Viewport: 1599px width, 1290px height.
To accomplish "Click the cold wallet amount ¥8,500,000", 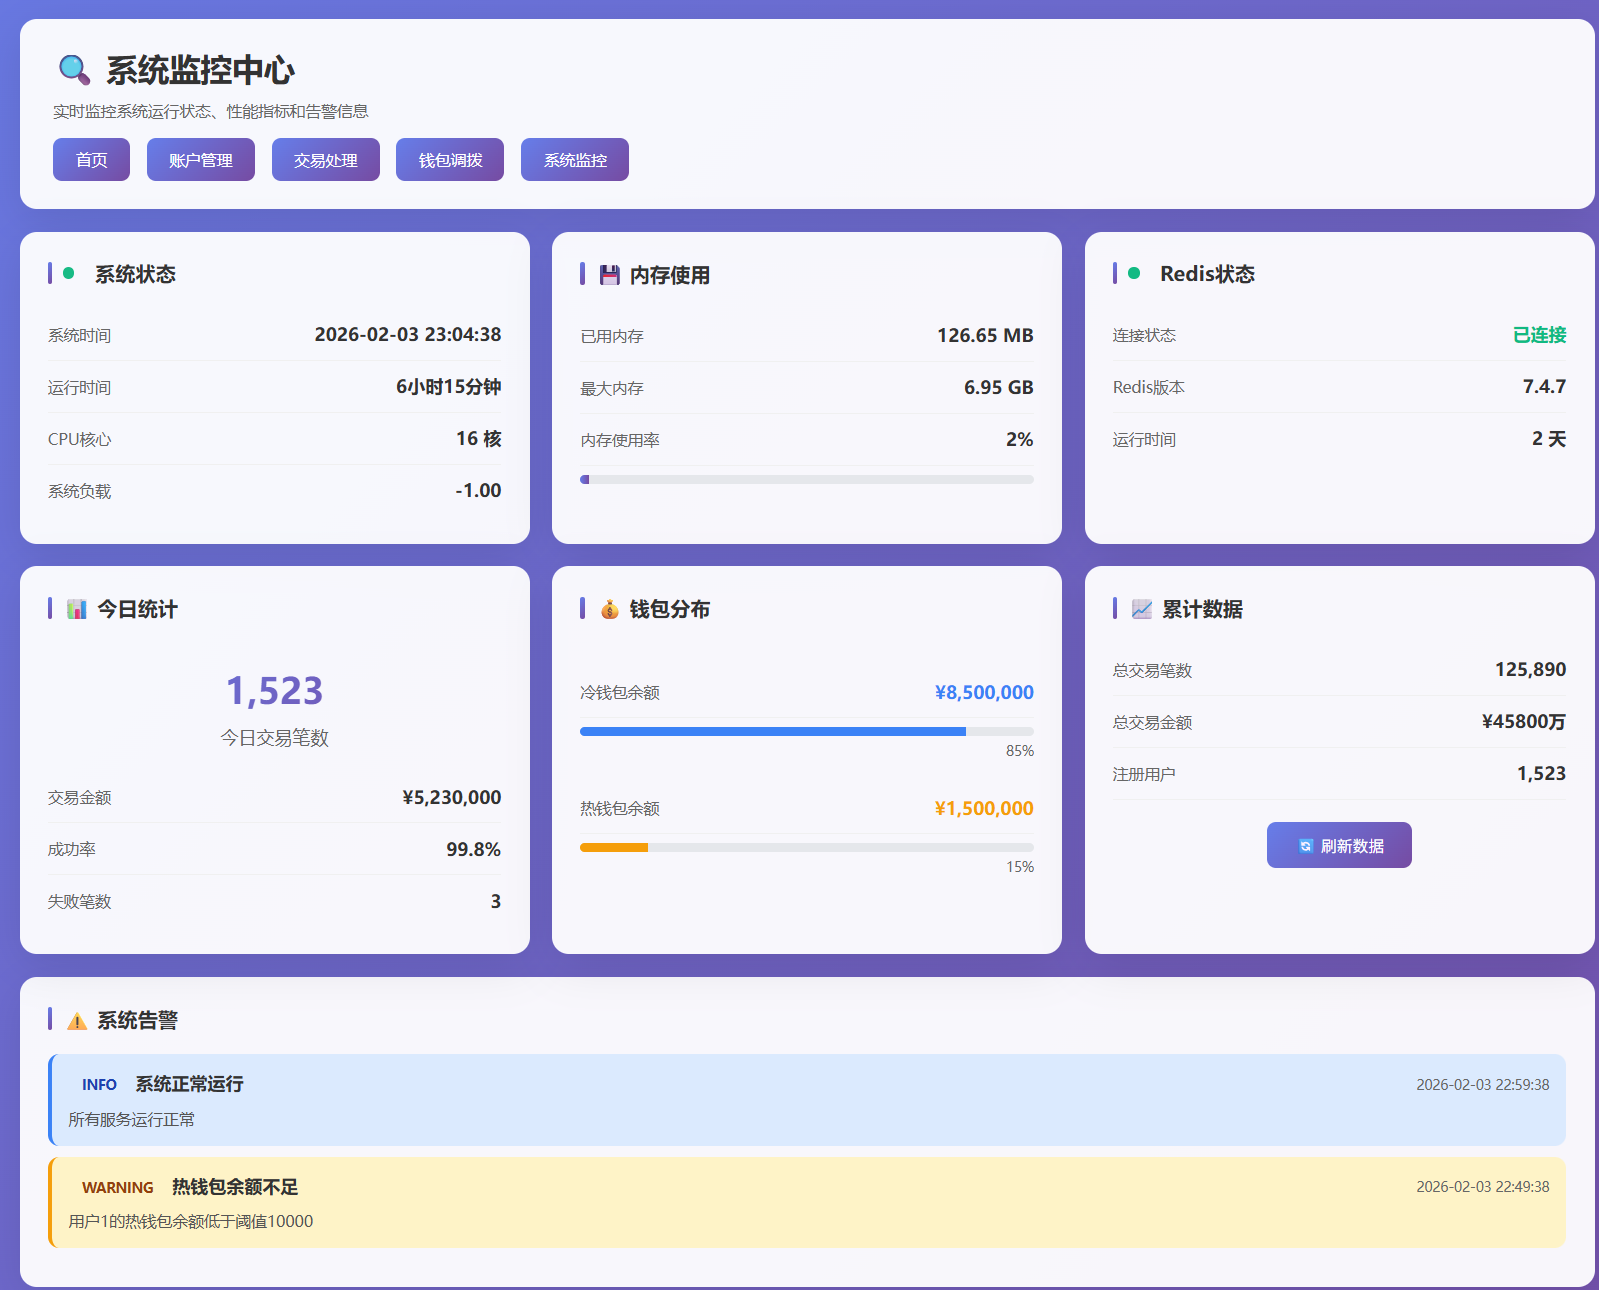I will 984,692.
